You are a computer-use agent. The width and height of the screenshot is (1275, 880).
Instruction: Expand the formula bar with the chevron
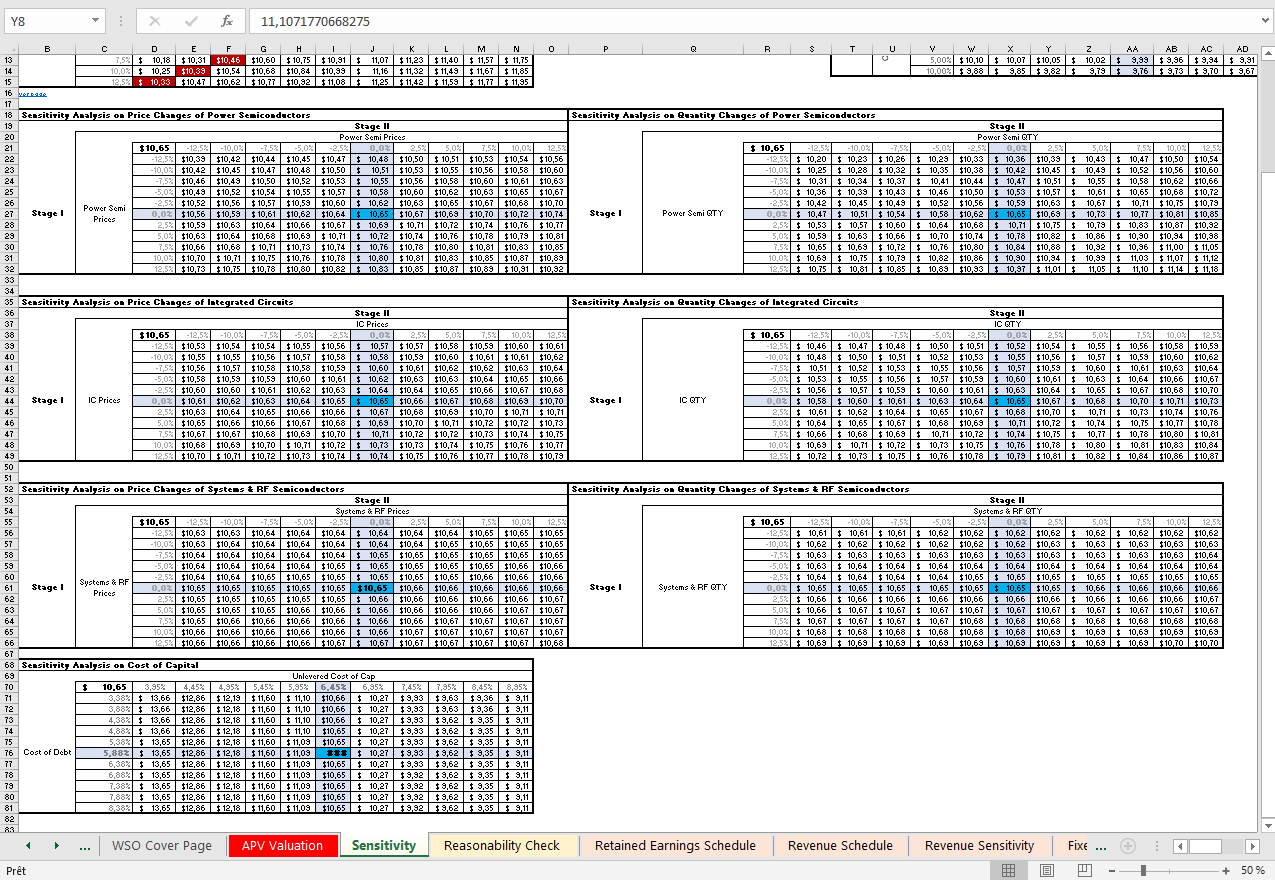point(1263,20)
